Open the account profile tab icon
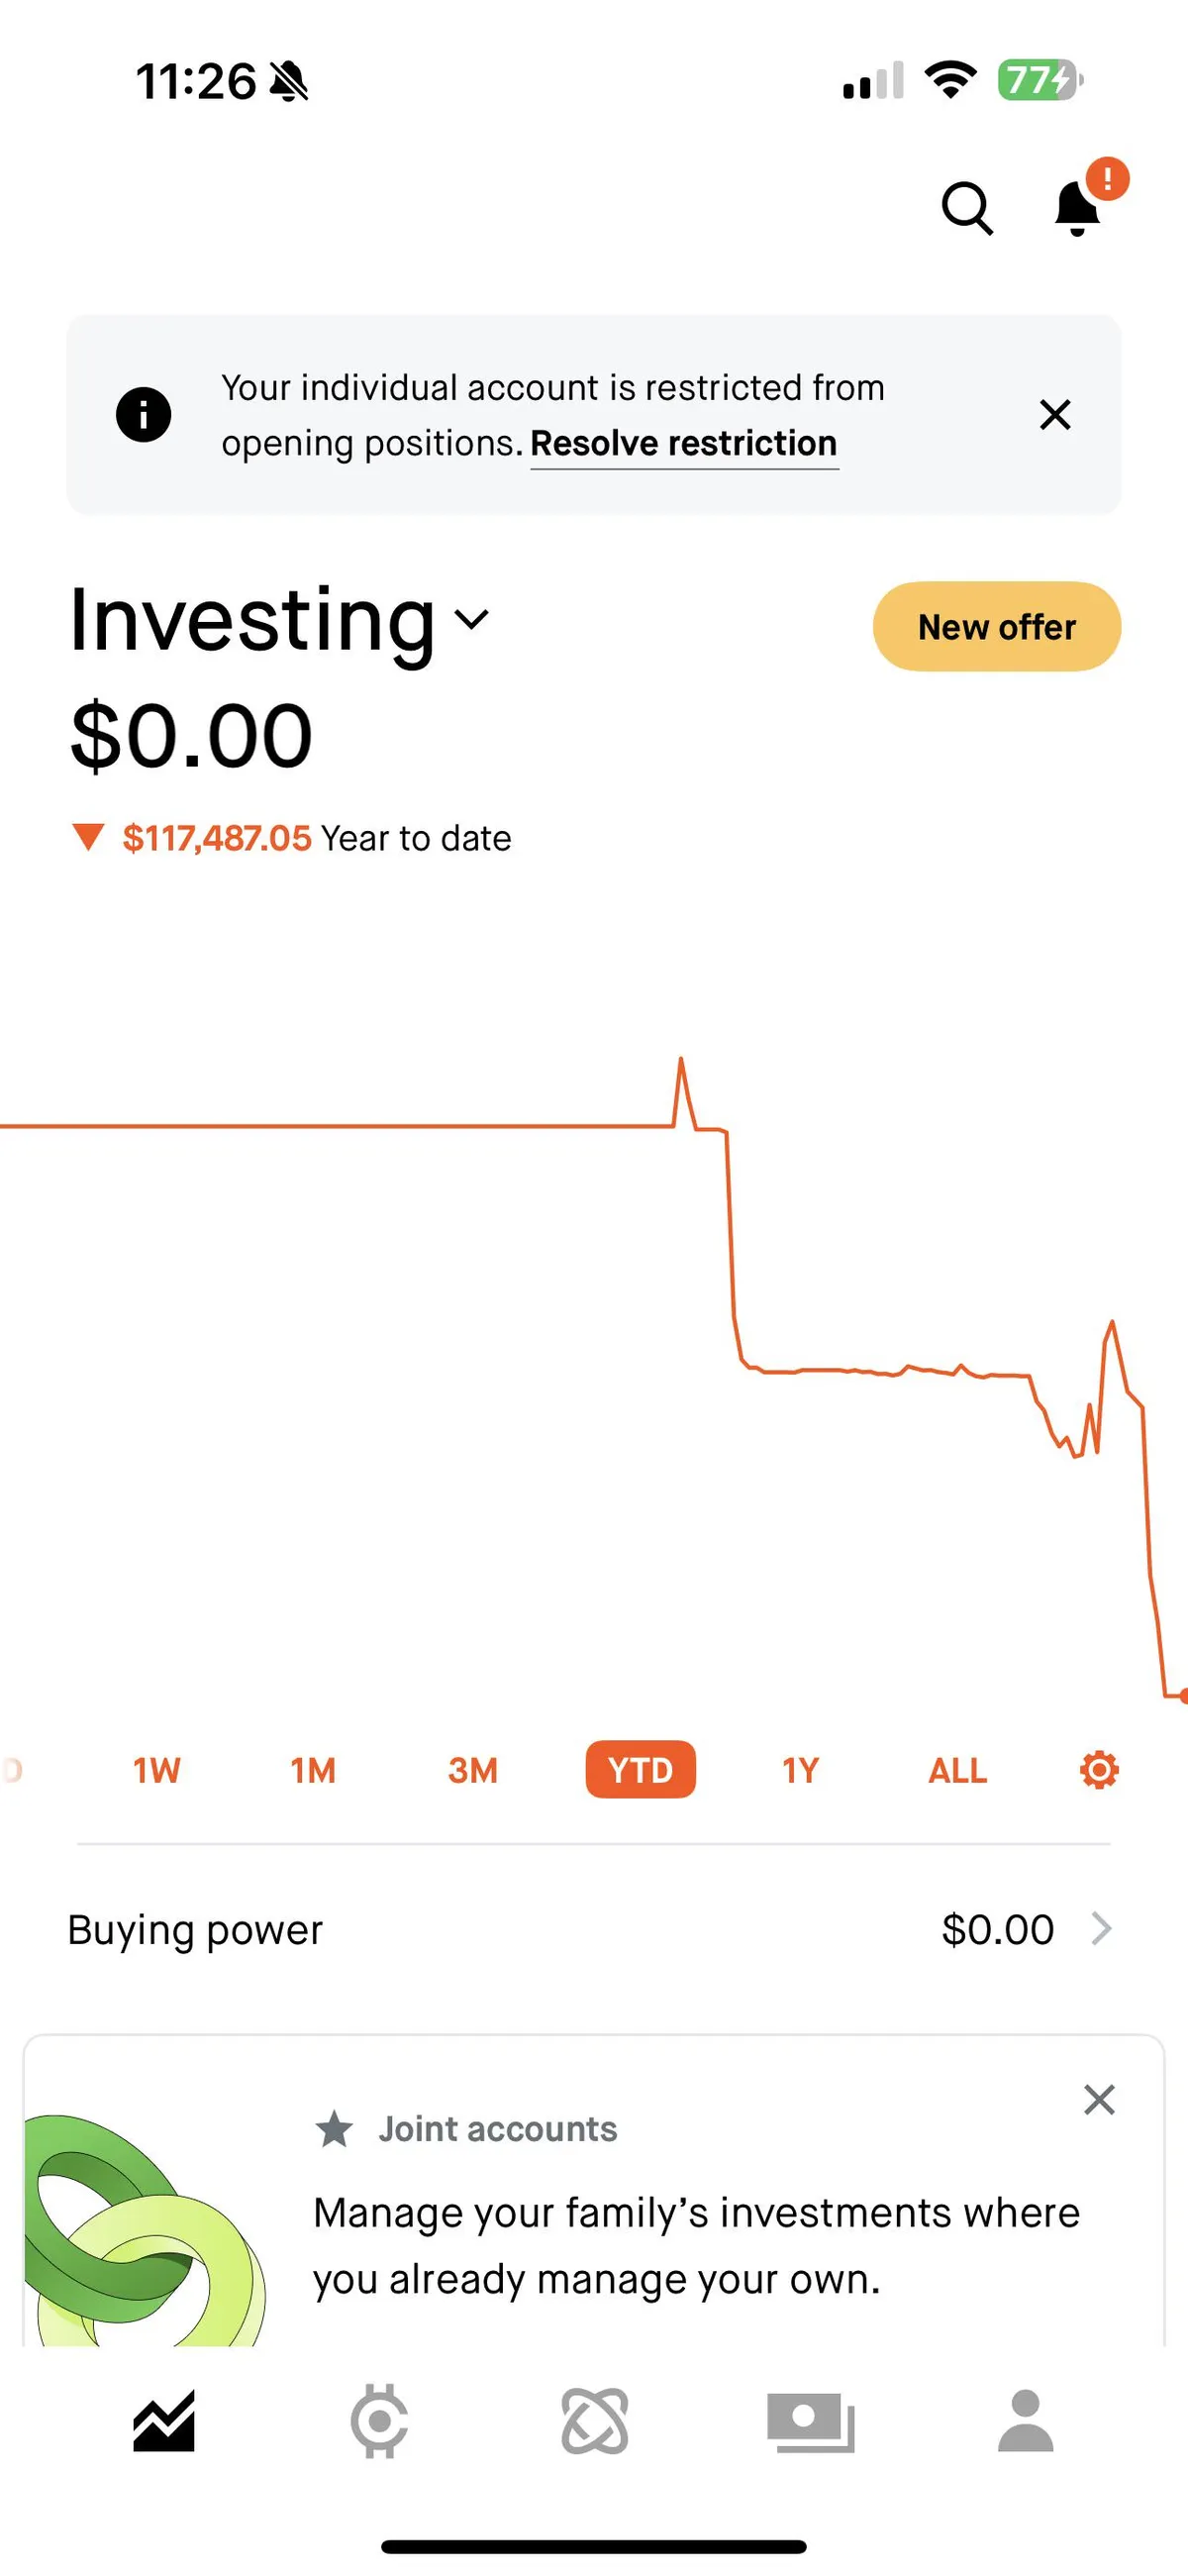 pyautogui.click(x=1026, y=2421)
